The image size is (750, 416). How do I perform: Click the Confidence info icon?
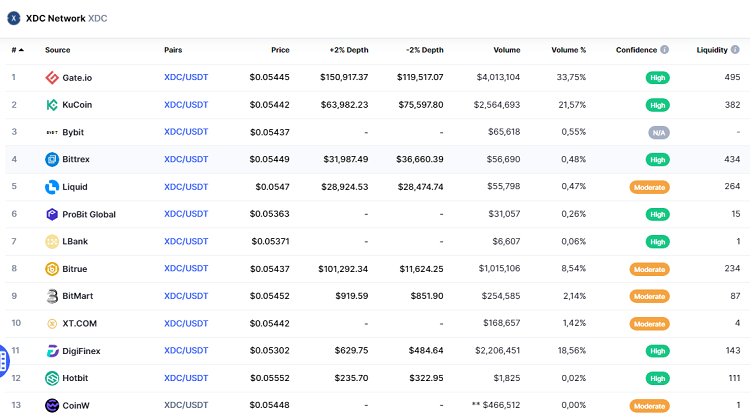(x=665, y=50)
